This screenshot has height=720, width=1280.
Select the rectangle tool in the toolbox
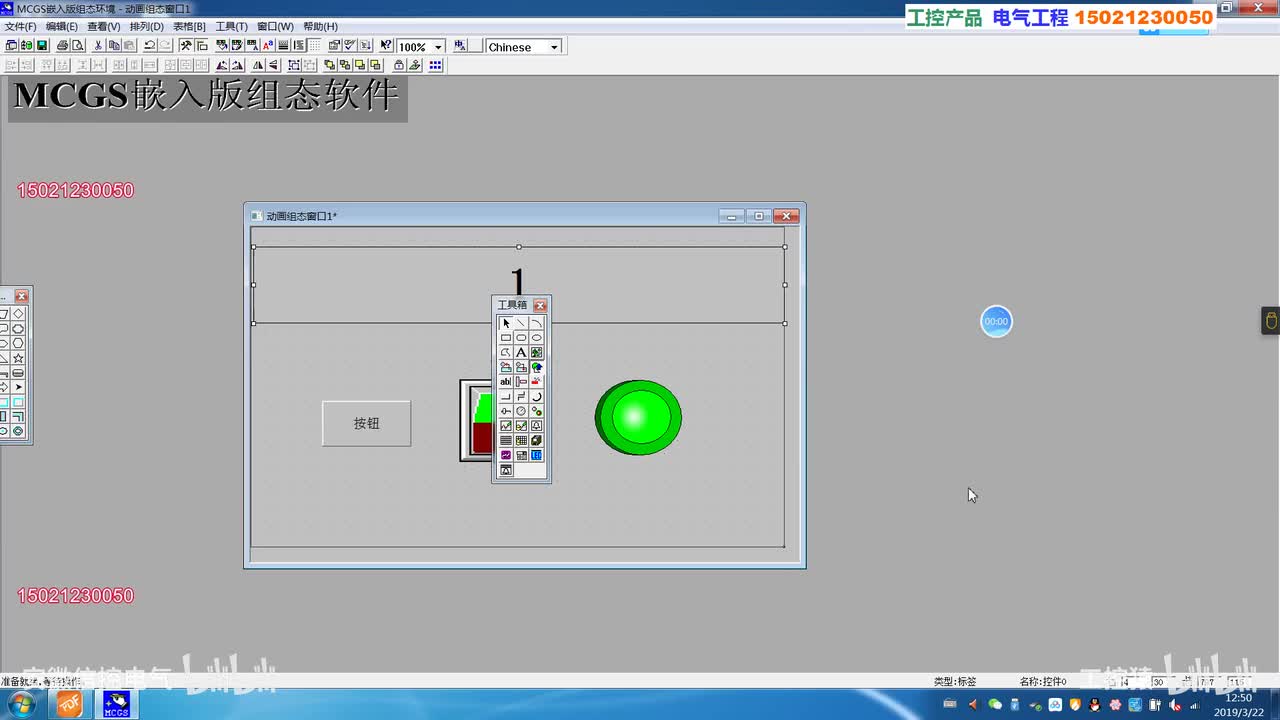[x=506, y=338]
